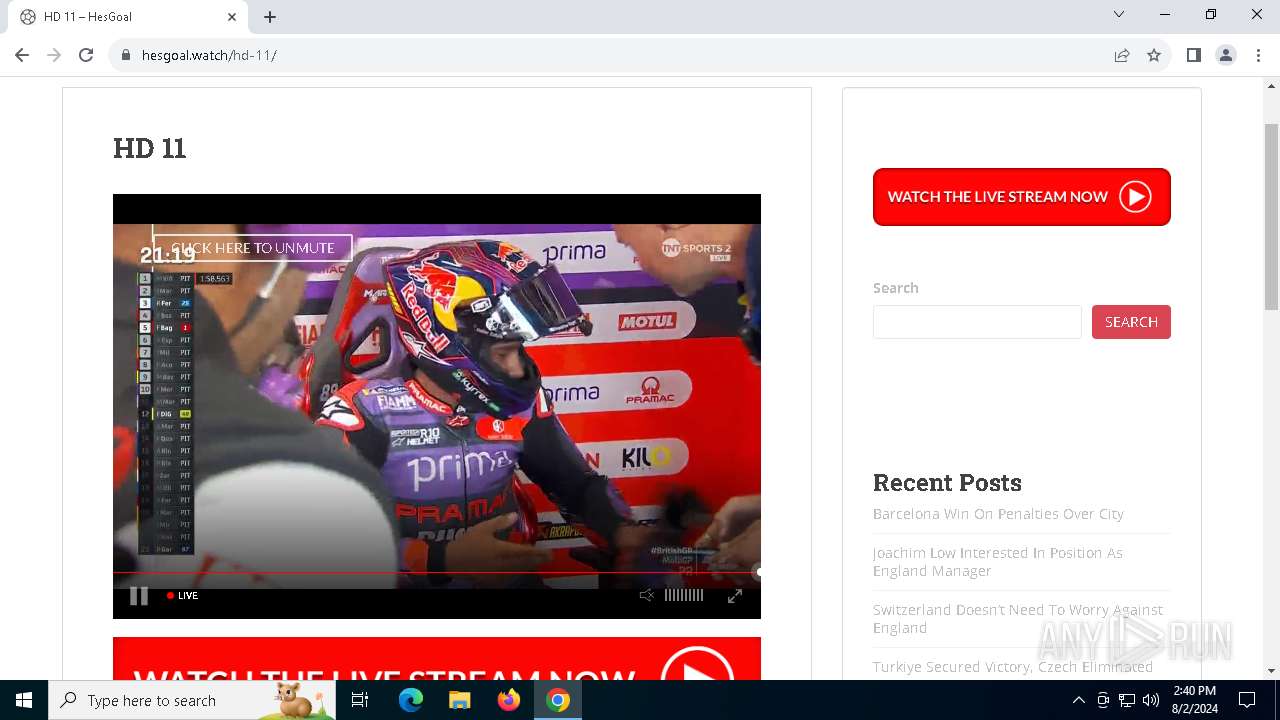
Task: Show hidden system tray icons
Action: click(1078, 700)
